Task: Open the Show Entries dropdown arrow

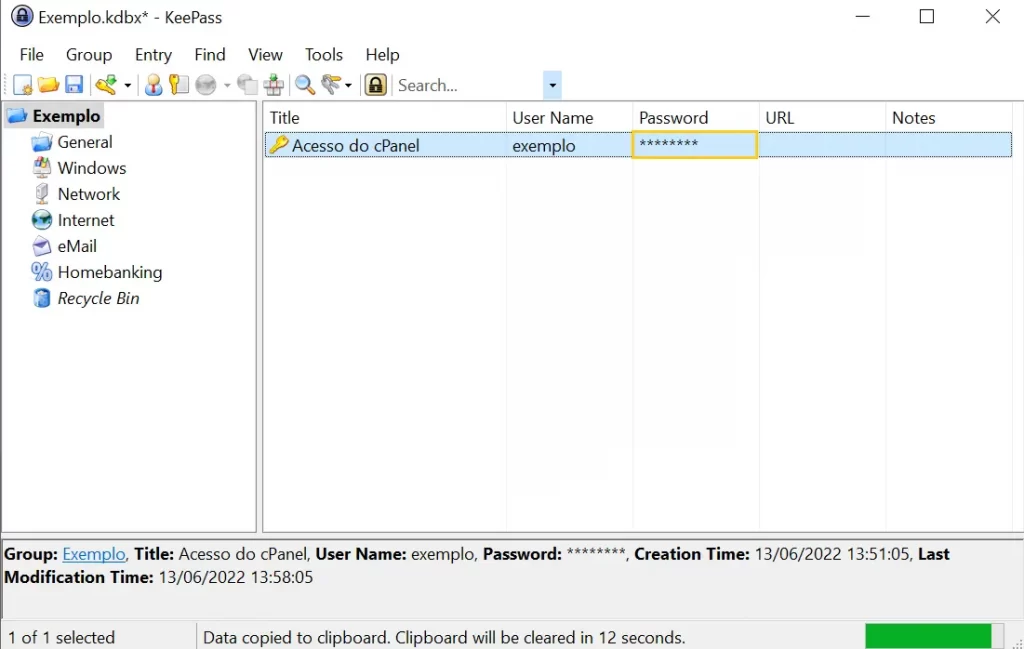Action: click(348, 86)
